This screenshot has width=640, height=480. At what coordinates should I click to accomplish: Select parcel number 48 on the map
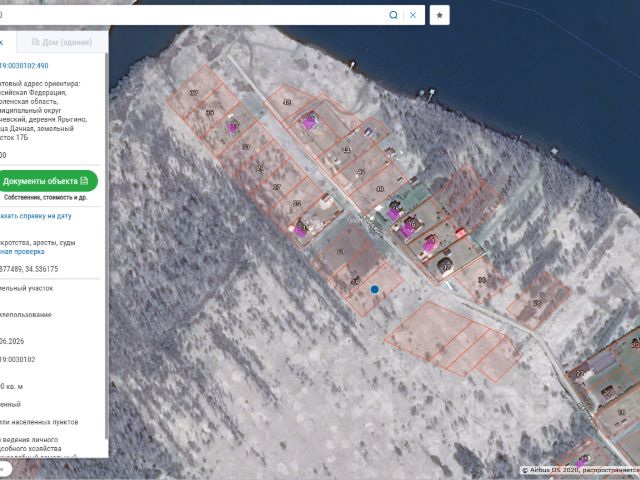tap(287, 102)
